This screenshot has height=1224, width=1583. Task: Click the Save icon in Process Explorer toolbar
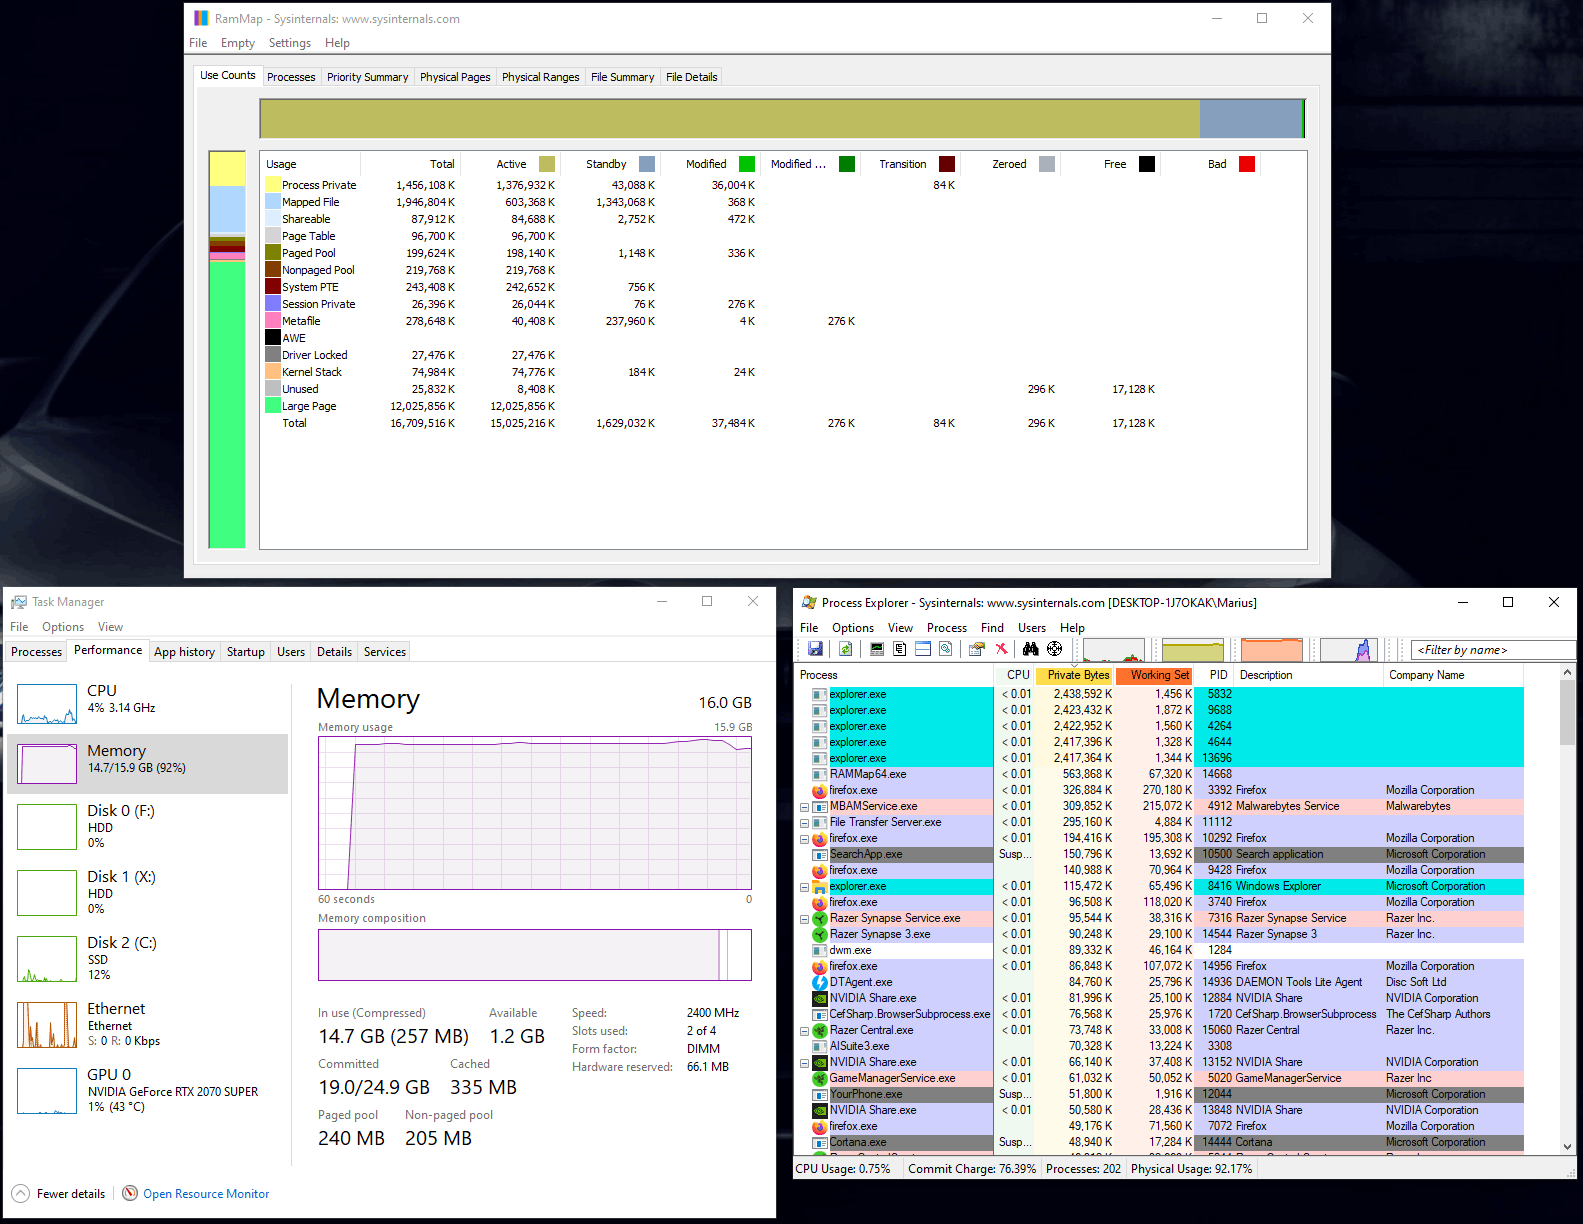point(815,649)
